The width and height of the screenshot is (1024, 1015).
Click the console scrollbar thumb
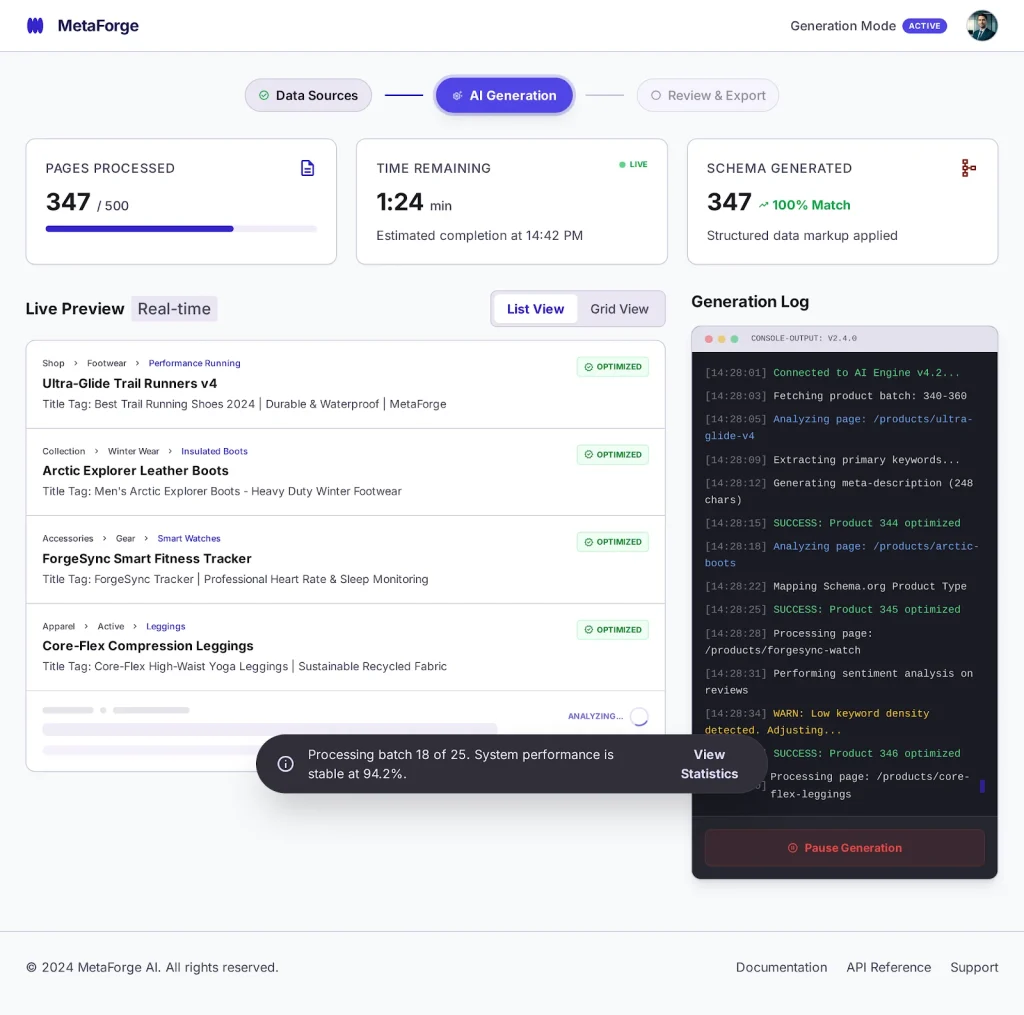[x=982, y=786]
